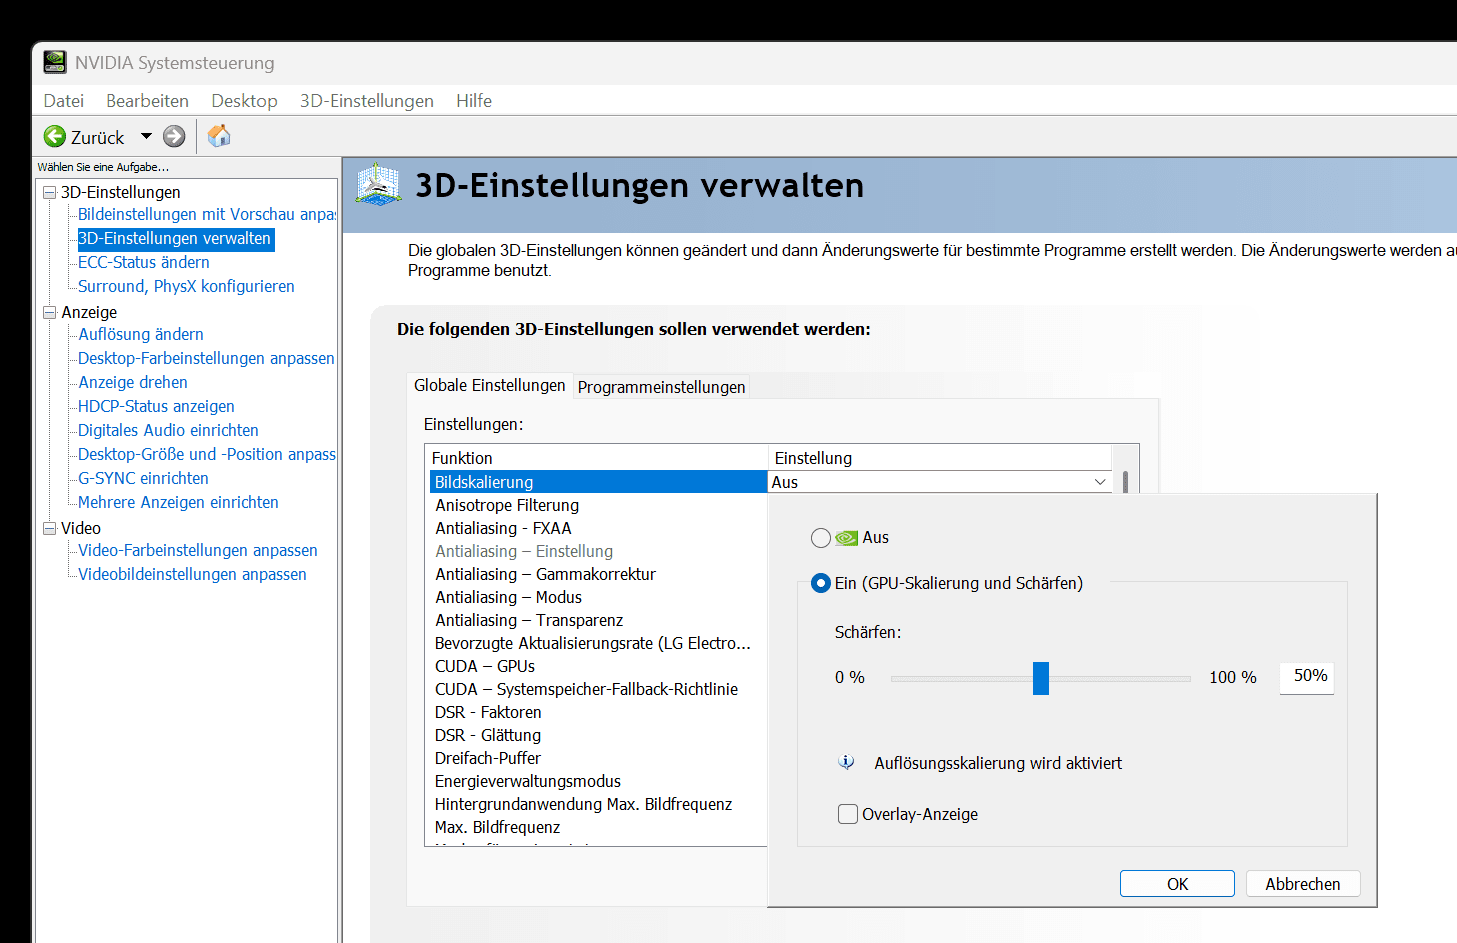Select the DSR - Glättung row
This screenshot has height=943, width=1457.
point(598,735)
